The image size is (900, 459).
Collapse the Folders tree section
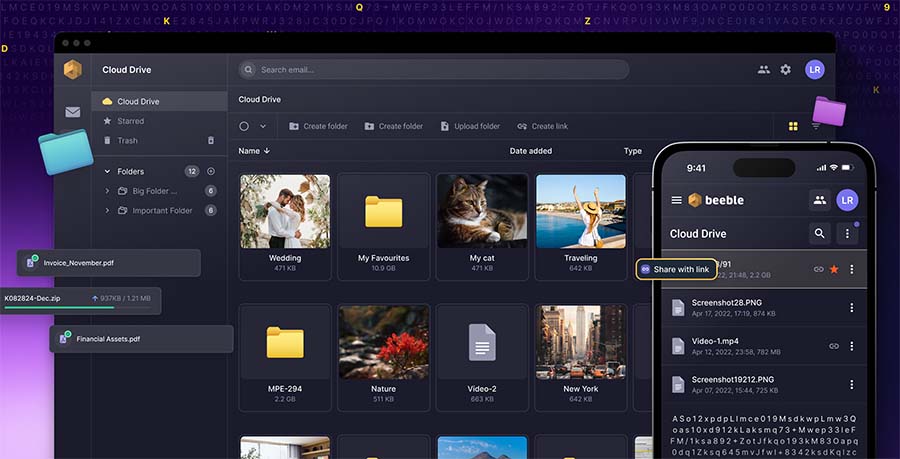point(107,171)
